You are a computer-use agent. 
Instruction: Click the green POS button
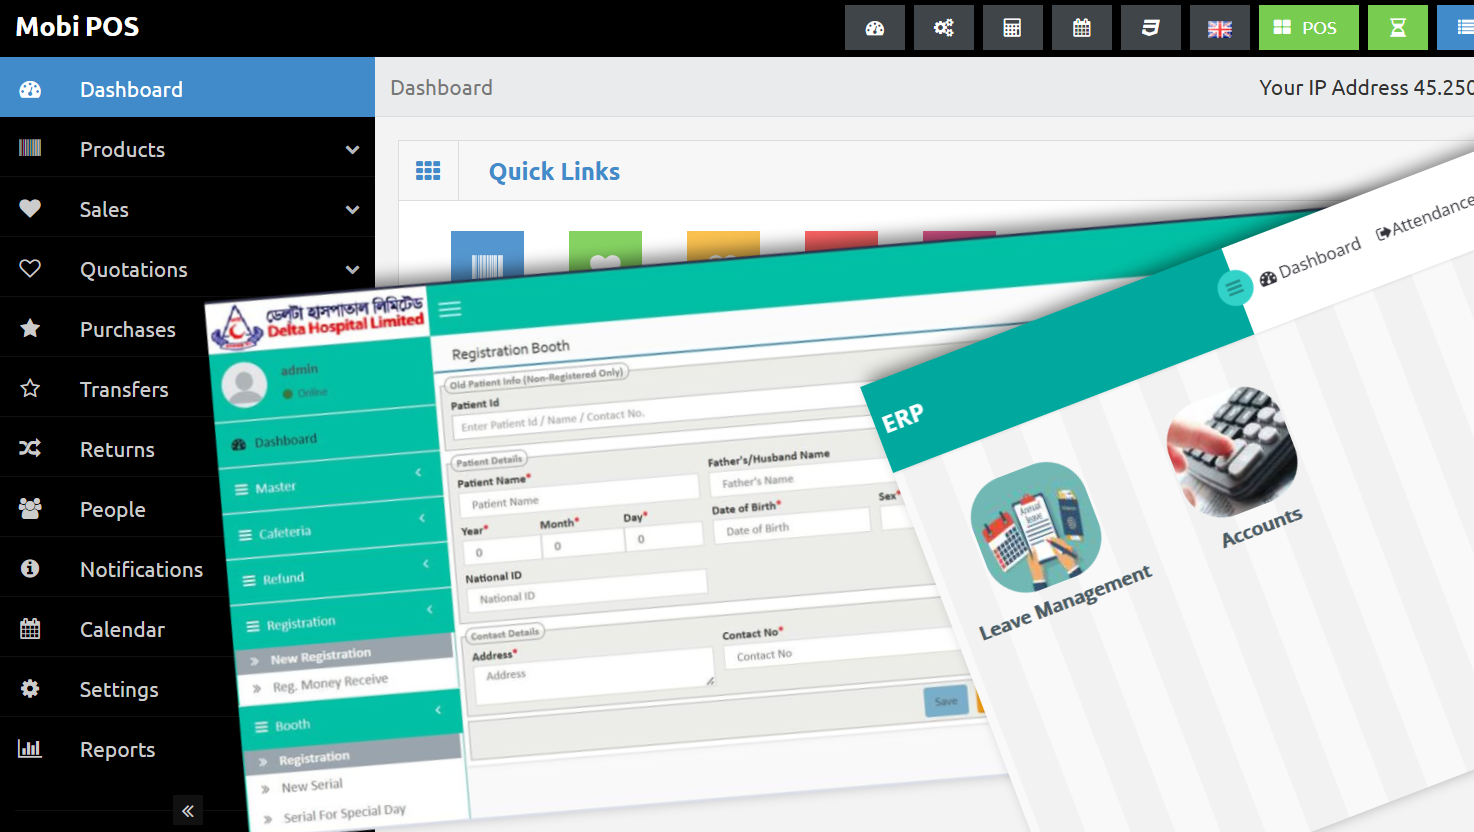[x=1308, y=28]
